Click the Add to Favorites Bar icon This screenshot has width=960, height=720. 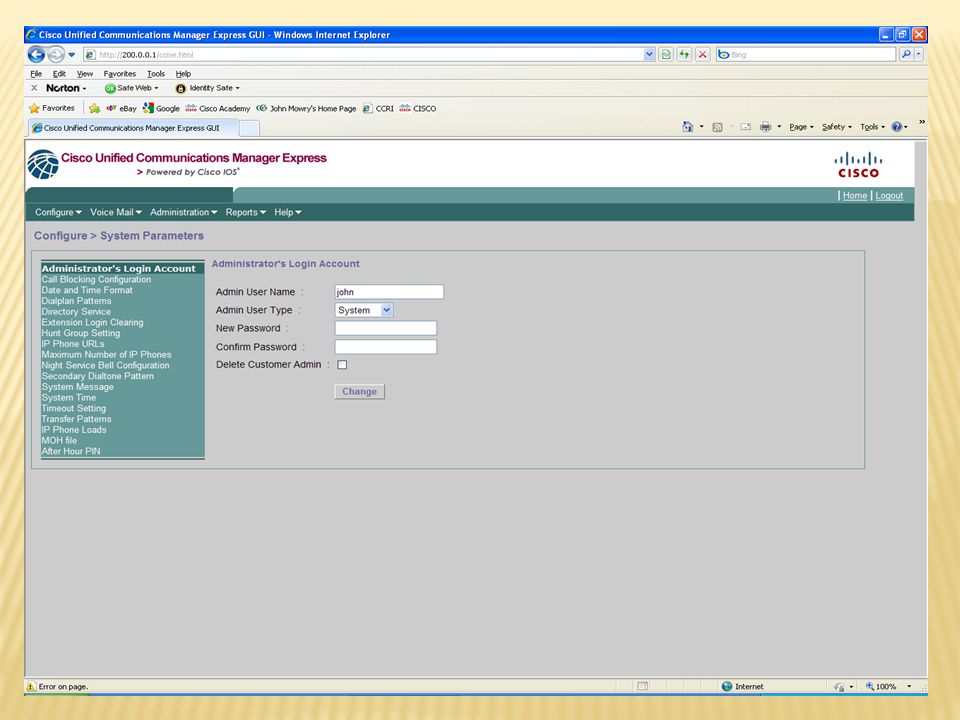click(94, 108)
